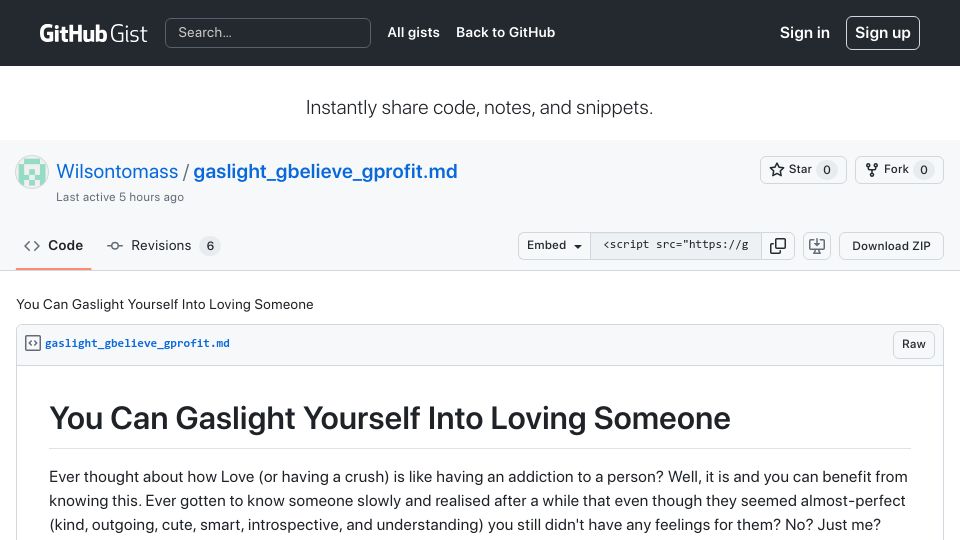Open the Sign in link

pos(804,32)
